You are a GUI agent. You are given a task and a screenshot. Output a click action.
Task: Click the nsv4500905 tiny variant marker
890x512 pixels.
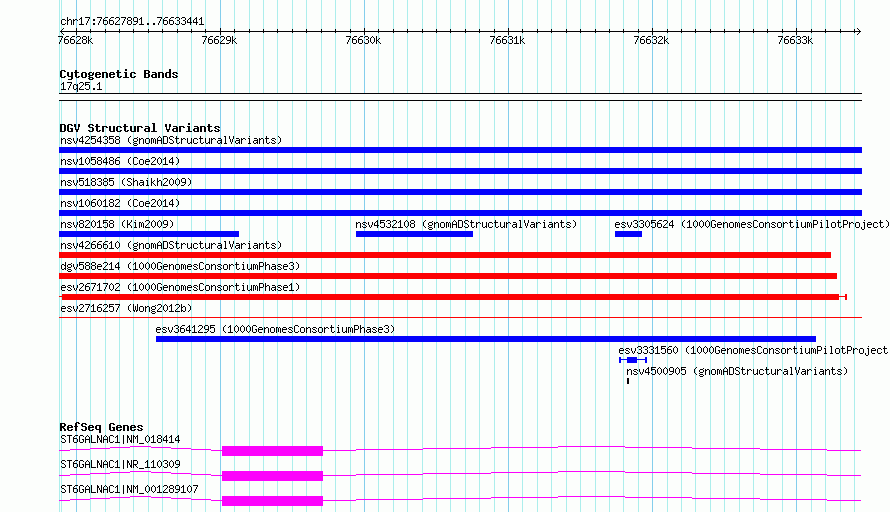628,381
